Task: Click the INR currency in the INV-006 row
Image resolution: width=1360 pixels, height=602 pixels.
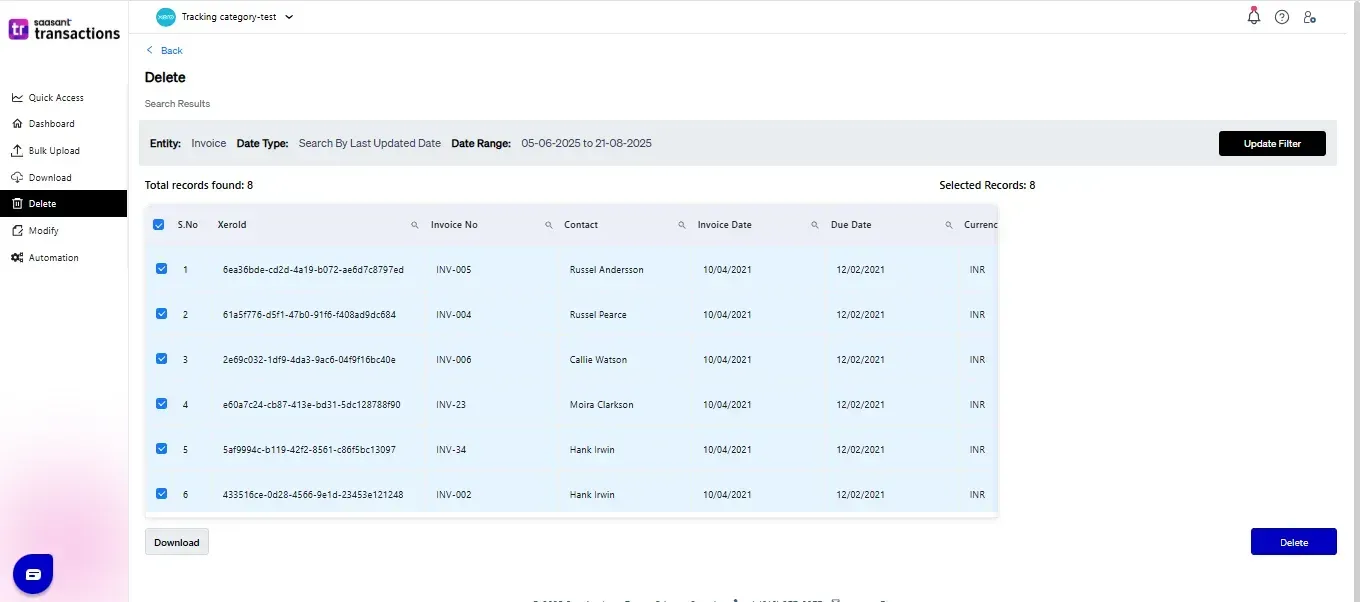Action: pos(977,360)
